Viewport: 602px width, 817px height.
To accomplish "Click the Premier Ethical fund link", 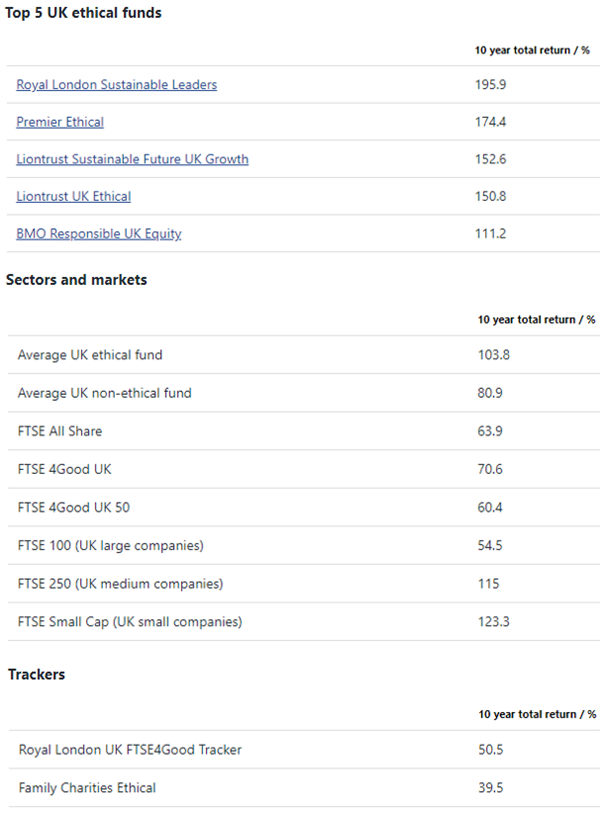I will (x=60, y=122).
